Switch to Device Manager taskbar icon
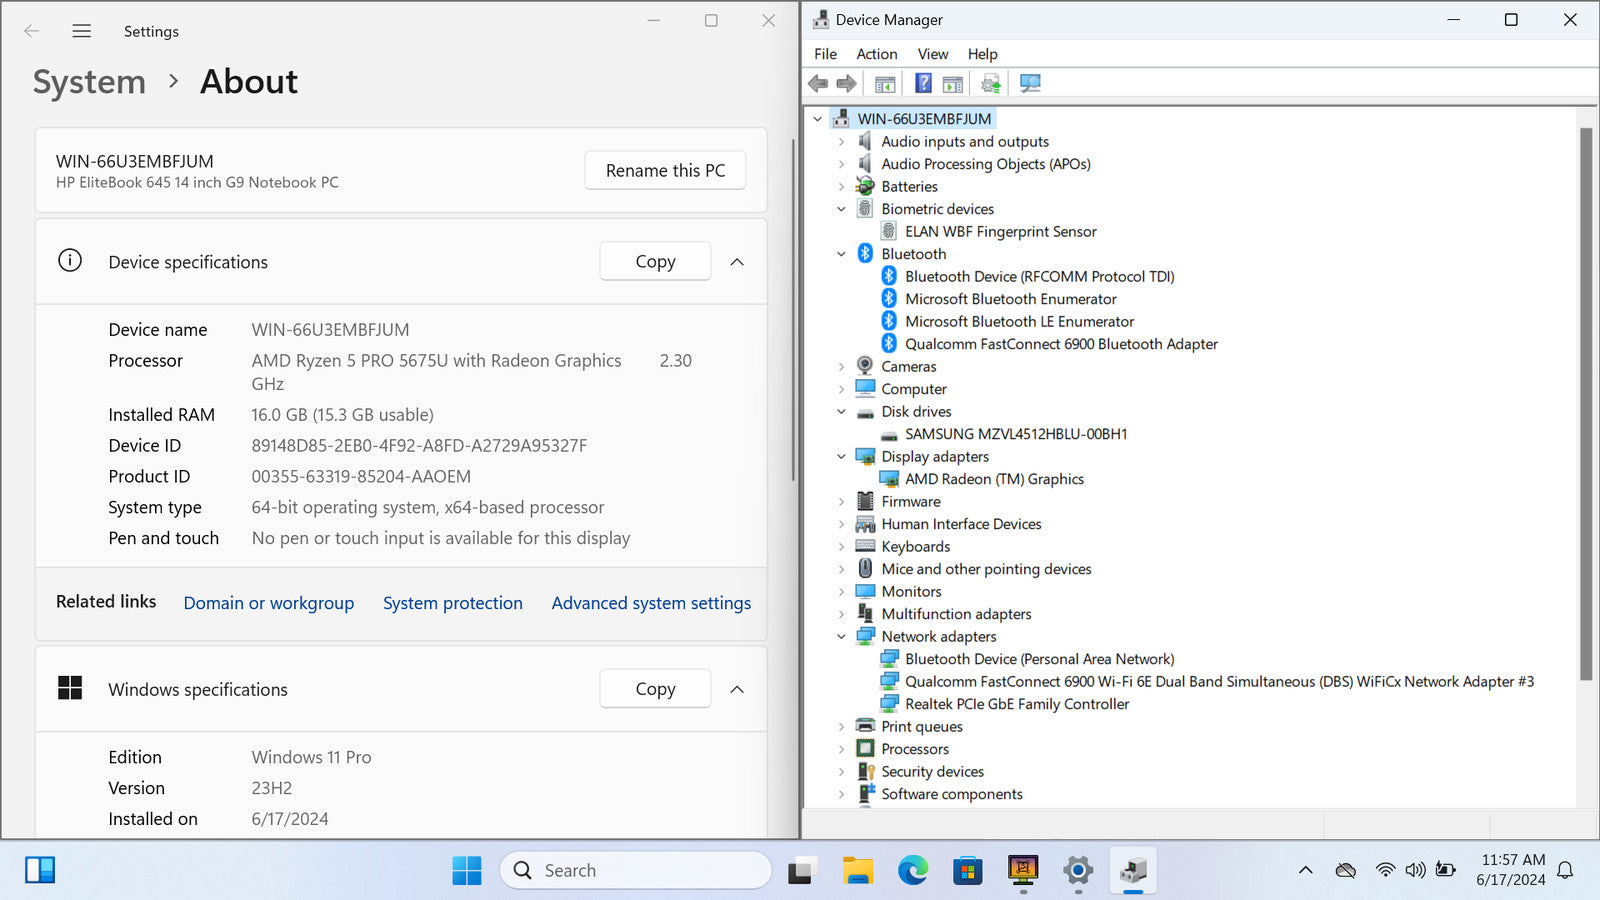 point(1133,870)
